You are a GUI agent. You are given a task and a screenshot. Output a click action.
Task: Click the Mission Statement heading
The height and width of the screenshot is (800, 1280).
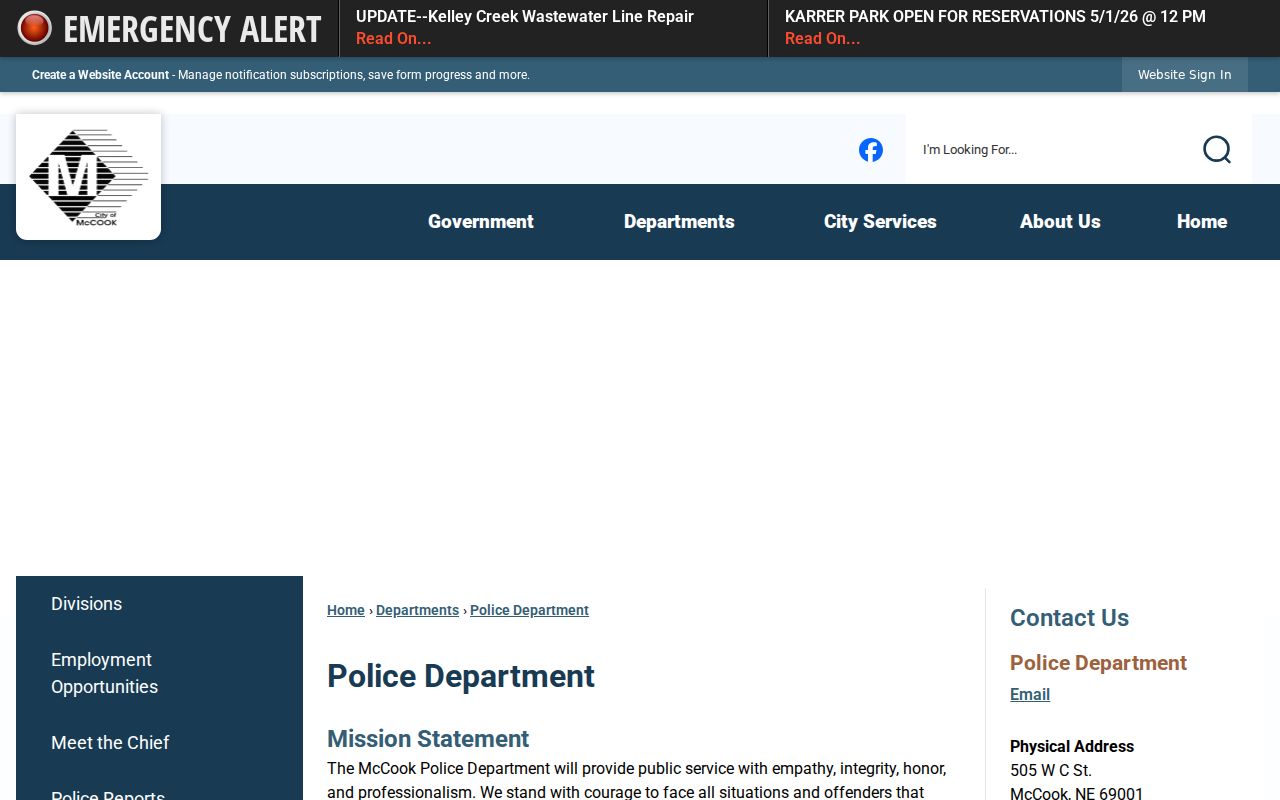(x=428, y=739)
